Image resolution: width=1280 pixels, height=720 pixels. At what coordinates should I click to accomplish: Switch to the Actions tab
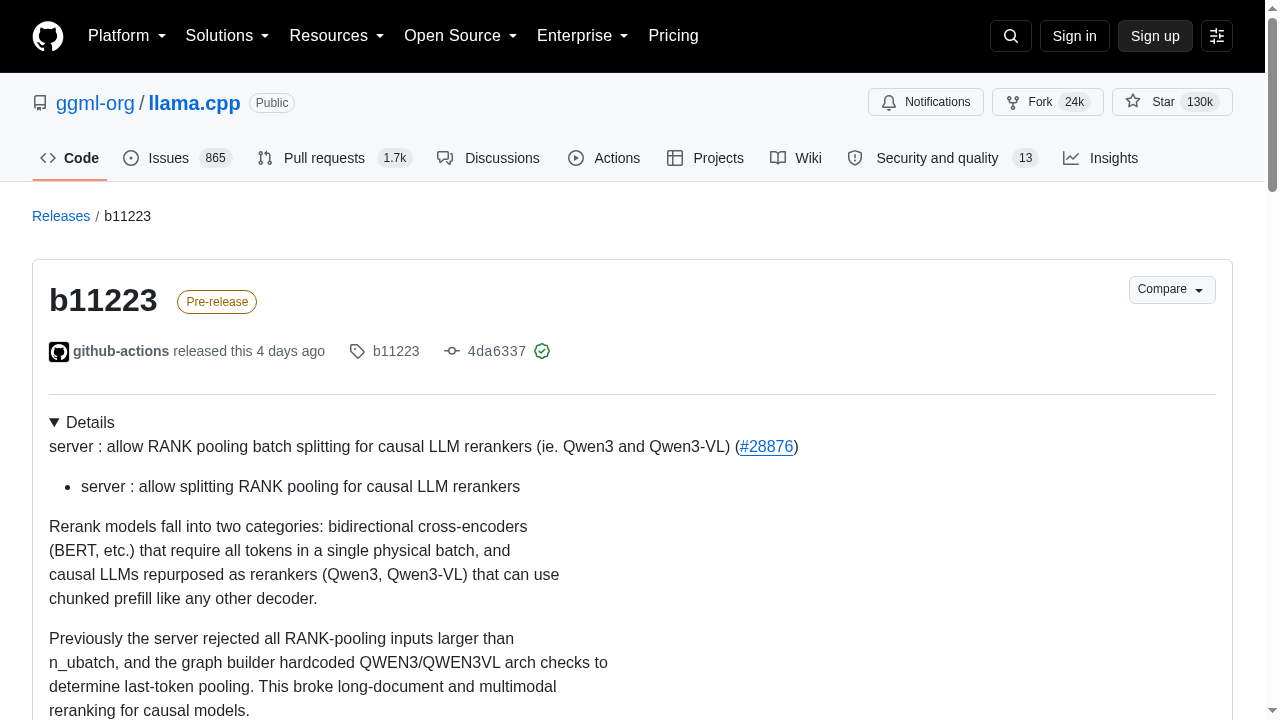coord(604,158)
